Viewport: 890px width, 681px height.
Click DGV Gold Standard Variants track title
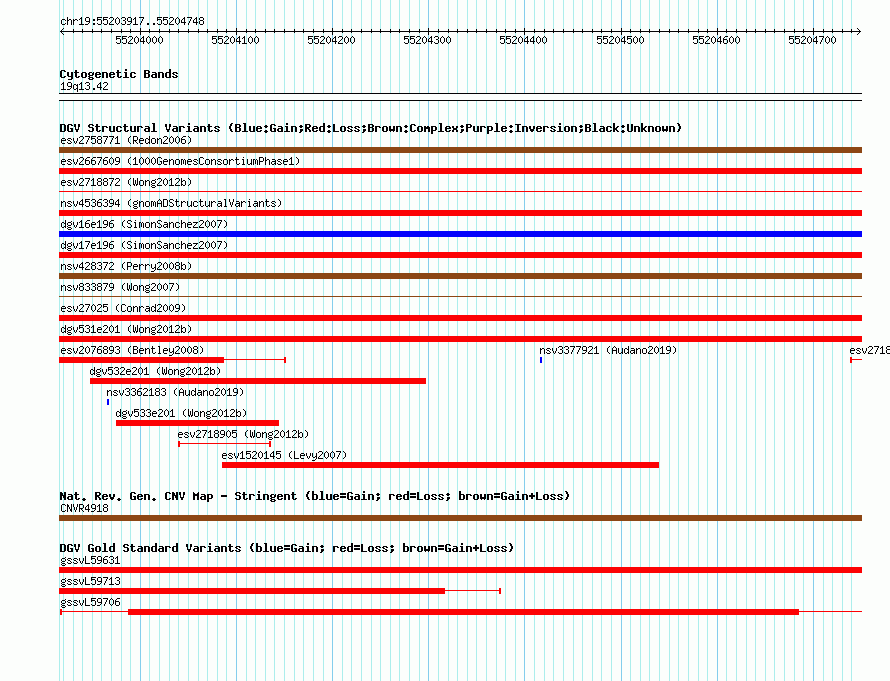coord(286,548)
